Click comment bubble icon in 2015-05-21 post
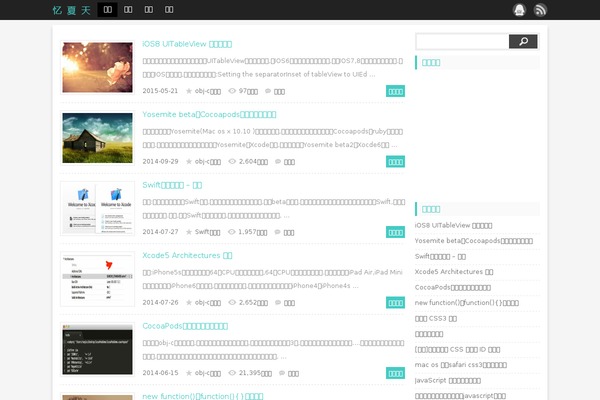600x400 pixels. (268, 91)
